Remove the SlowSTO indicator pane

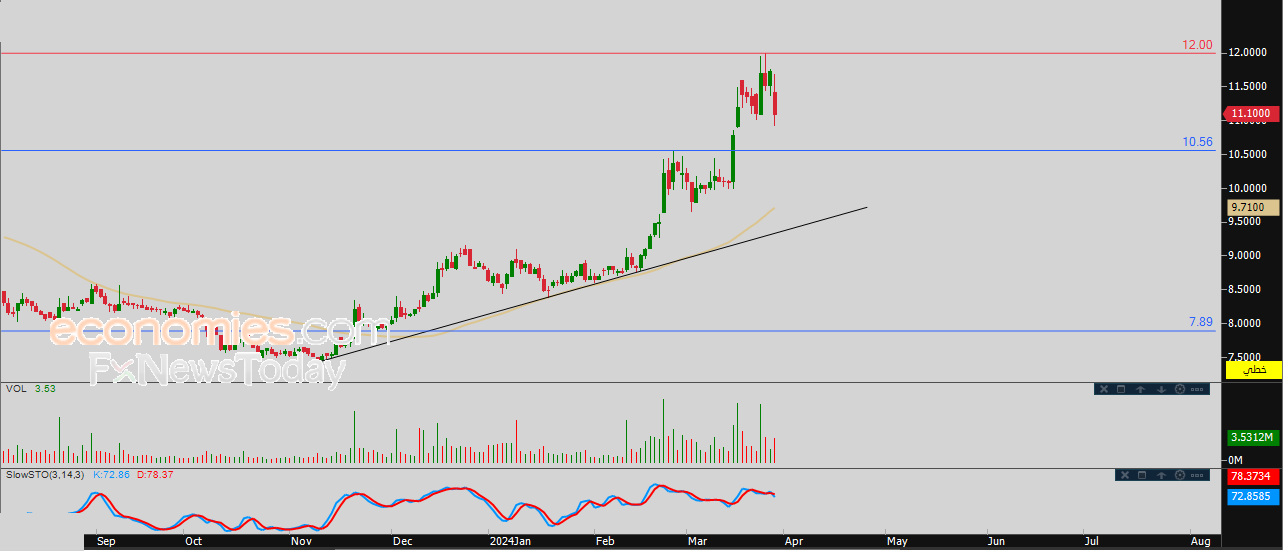coord(1125,475)
